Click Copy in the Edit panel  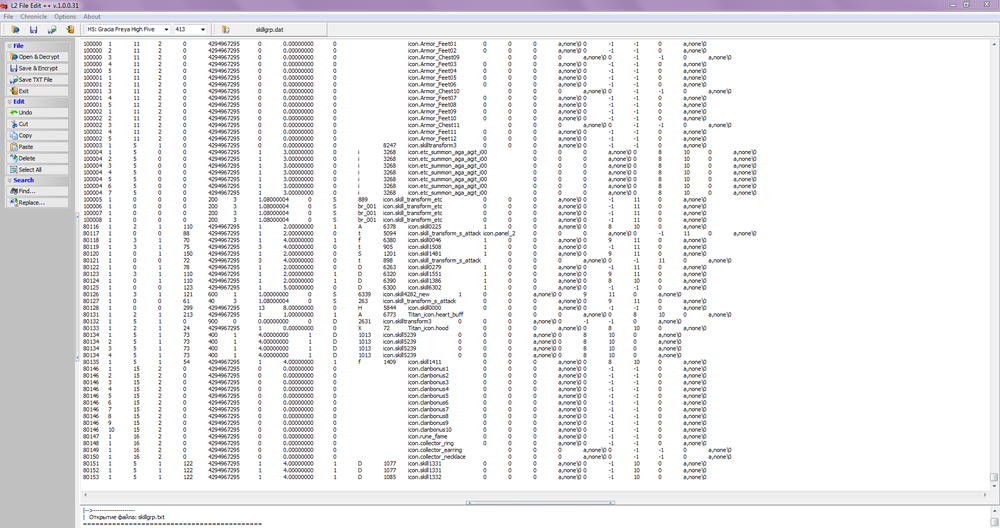[25, 135]
